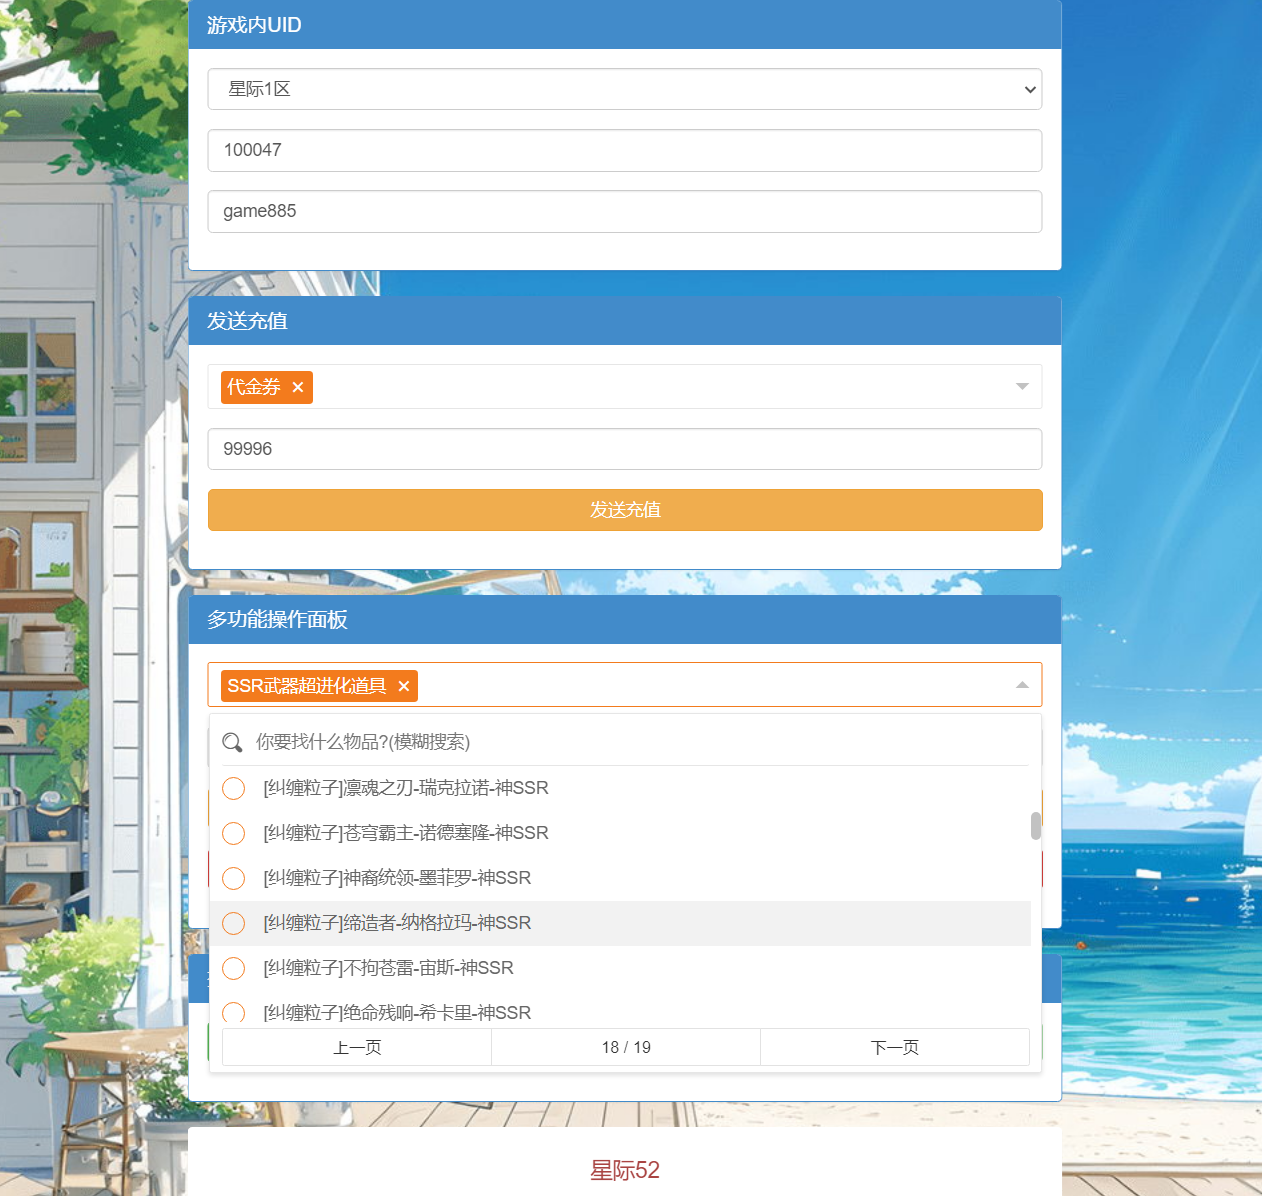Choose the 缔造者-纳格拉玛-神SSR option
The image size is (1262, 1196).
[x=397, y=923]
